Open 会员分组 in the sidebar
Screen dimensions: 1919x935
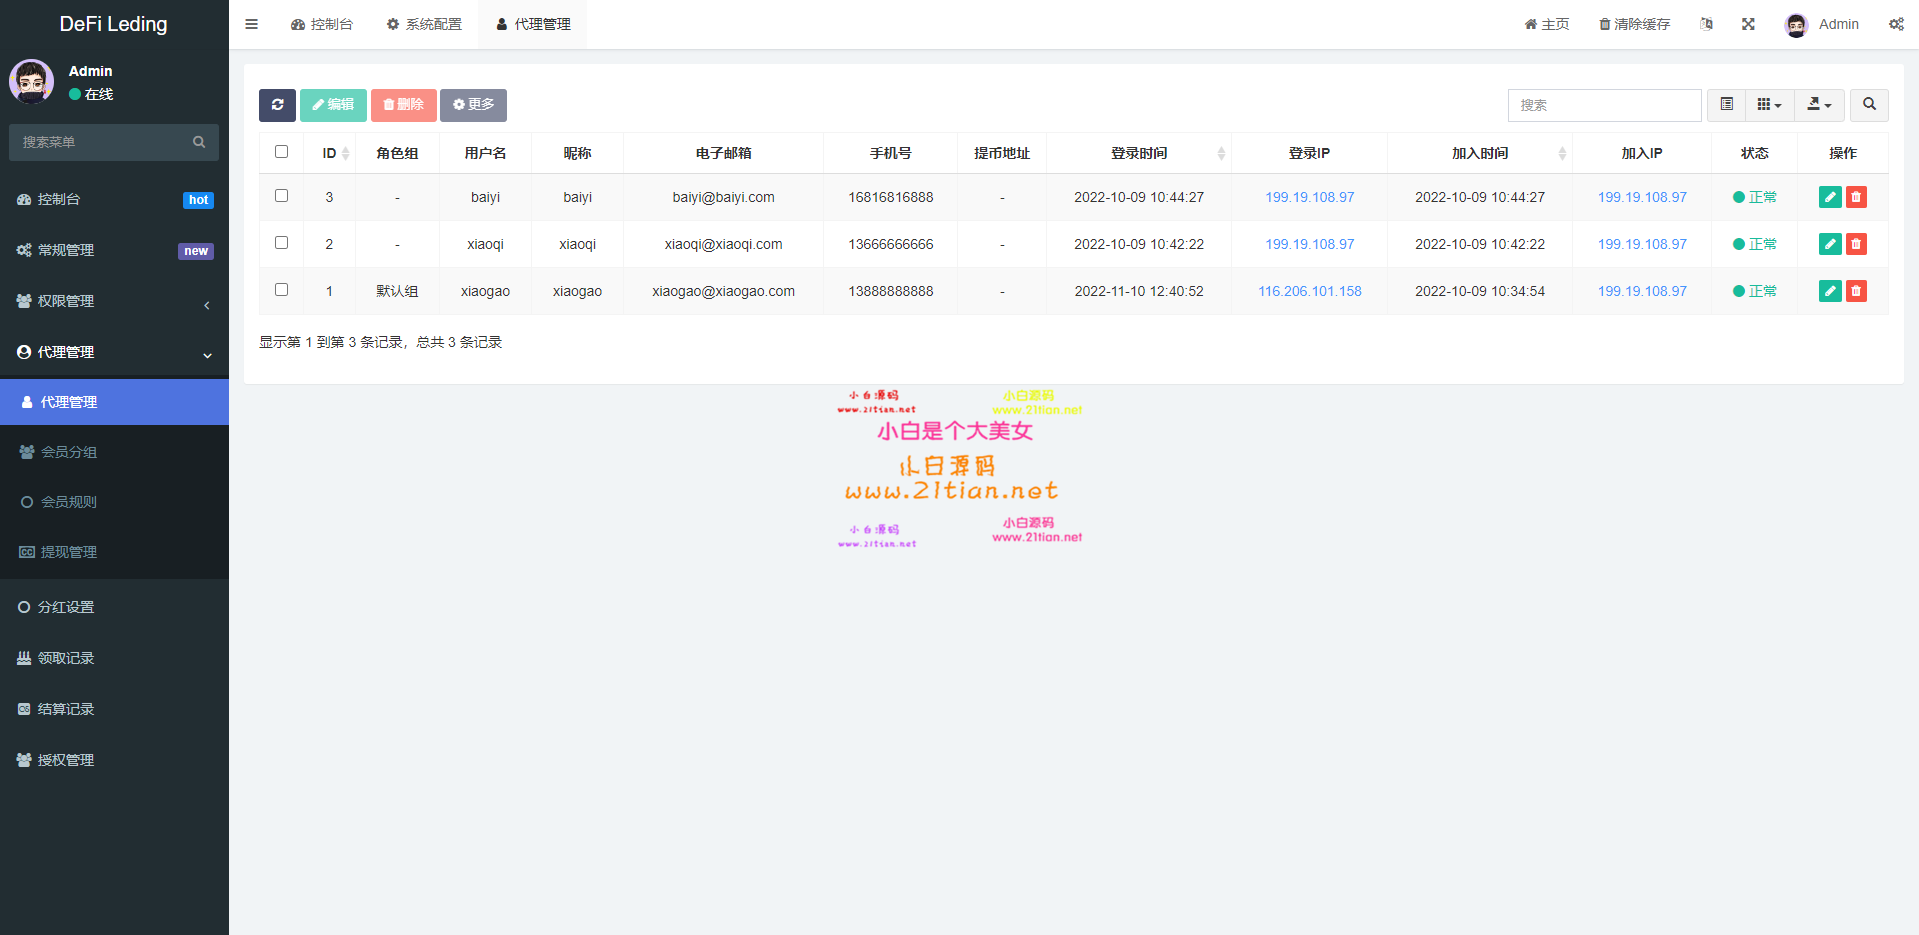69,452
